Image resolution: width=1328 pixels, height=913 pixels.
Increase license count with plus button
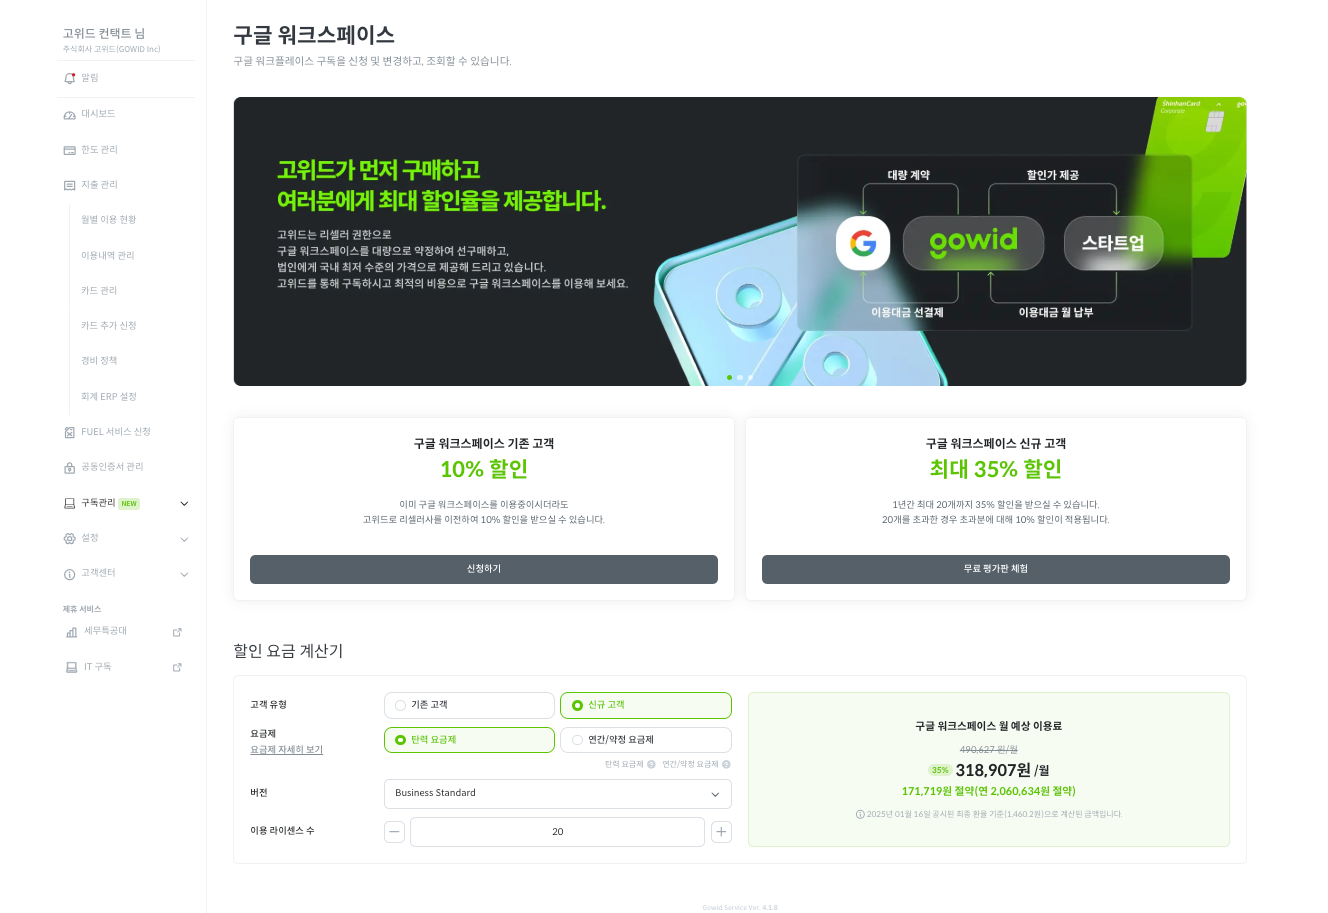(x=721, y=832)
